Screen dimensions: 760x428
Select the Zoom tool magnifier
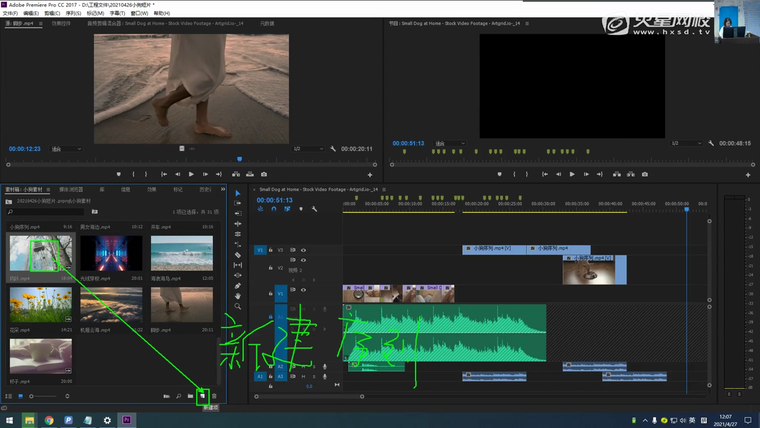coord(238,307)
